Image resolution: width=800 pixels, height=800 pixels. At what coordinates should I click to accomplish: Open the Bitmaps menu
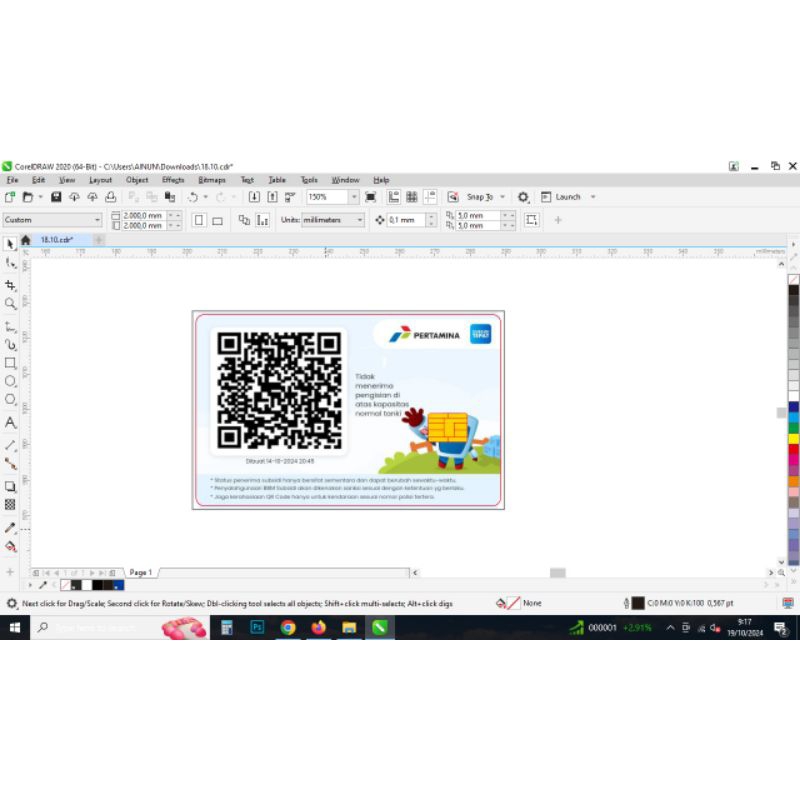[212, 180]
